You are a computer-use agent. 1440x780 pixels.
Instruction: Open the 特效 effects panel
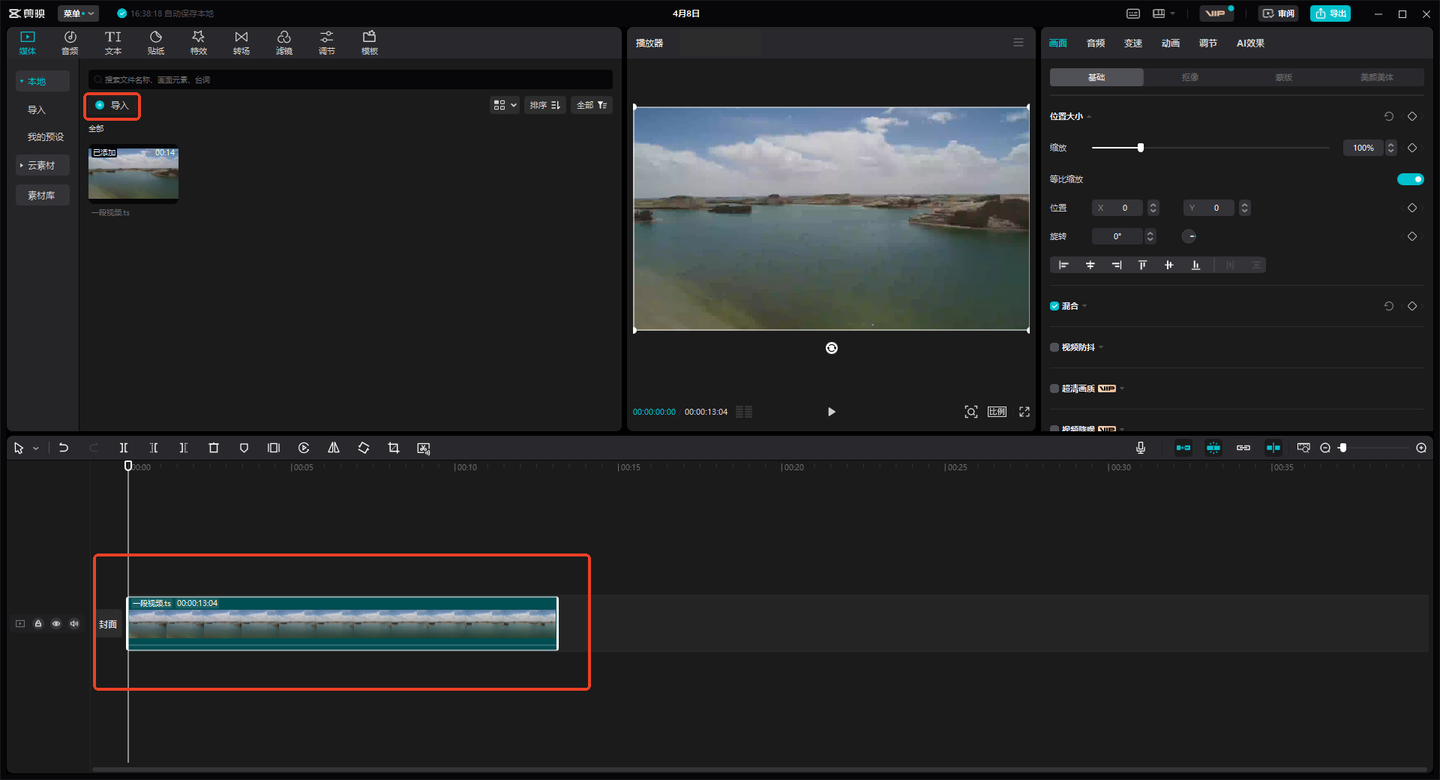tap(198, 43)
